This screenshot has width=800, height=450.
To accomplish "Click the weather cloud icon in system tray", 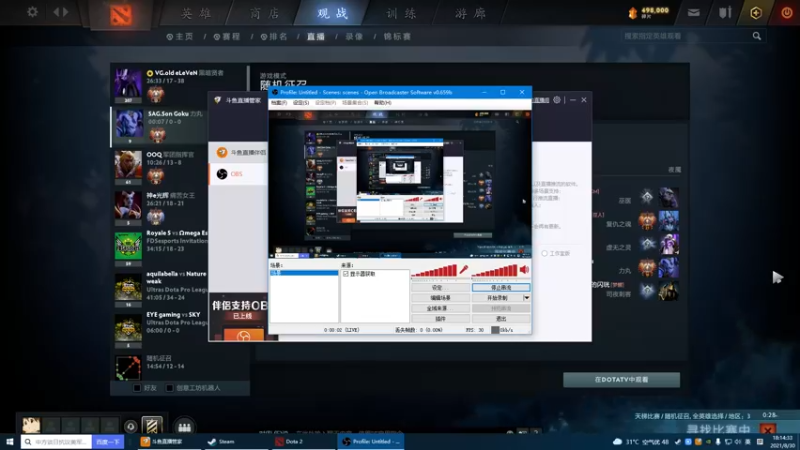I will (617, 442).
